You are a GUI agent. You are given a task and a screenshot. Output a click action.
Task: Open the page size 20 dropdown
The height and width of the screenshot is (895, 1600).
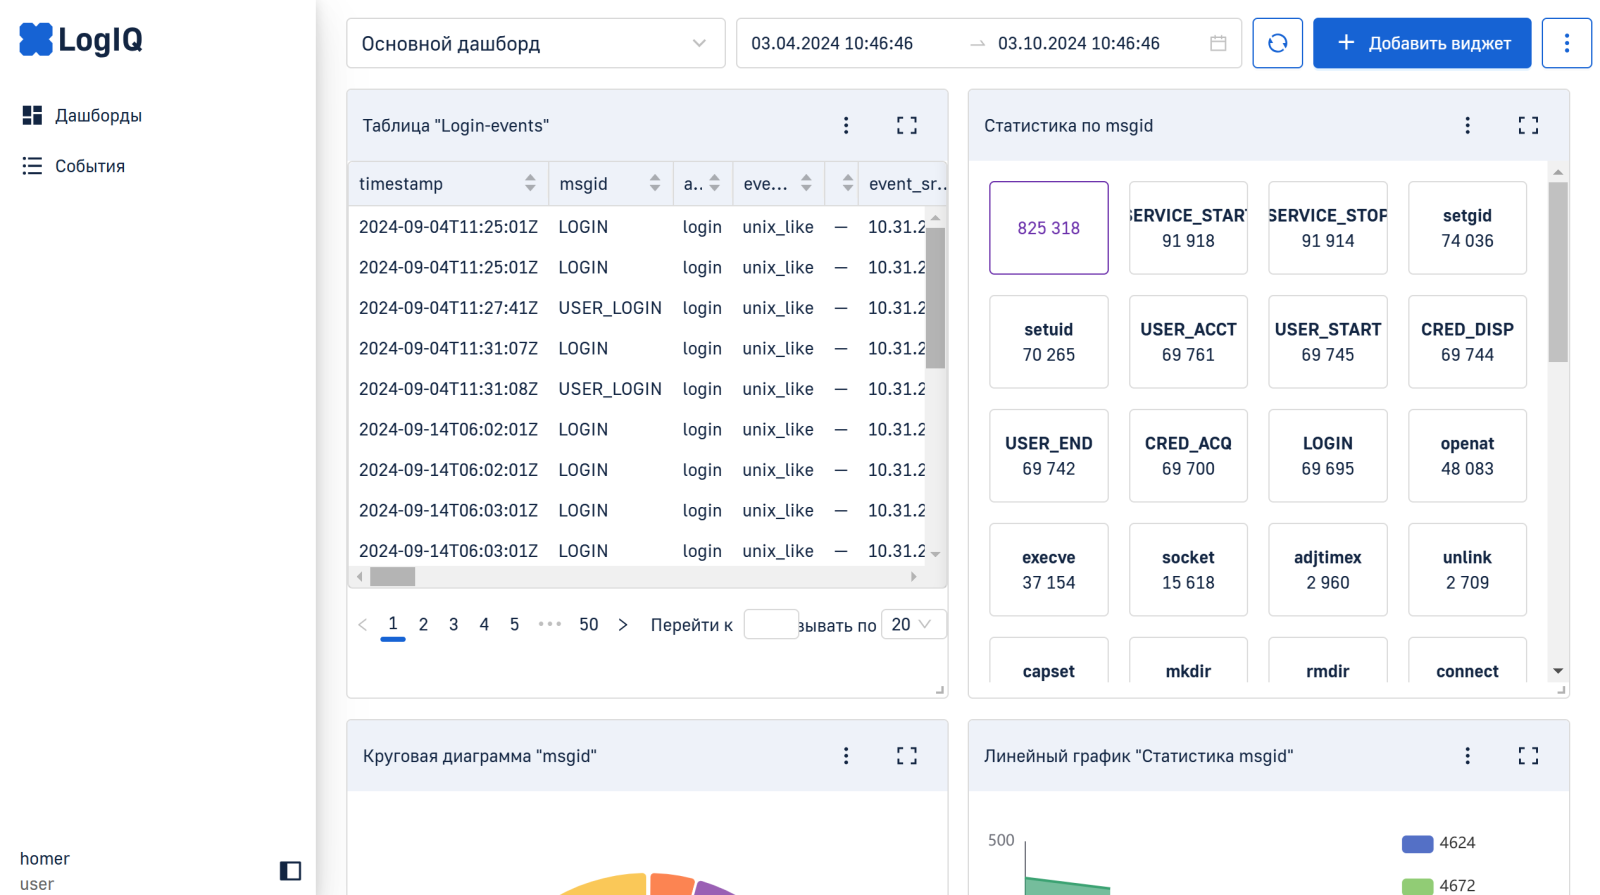911,624
